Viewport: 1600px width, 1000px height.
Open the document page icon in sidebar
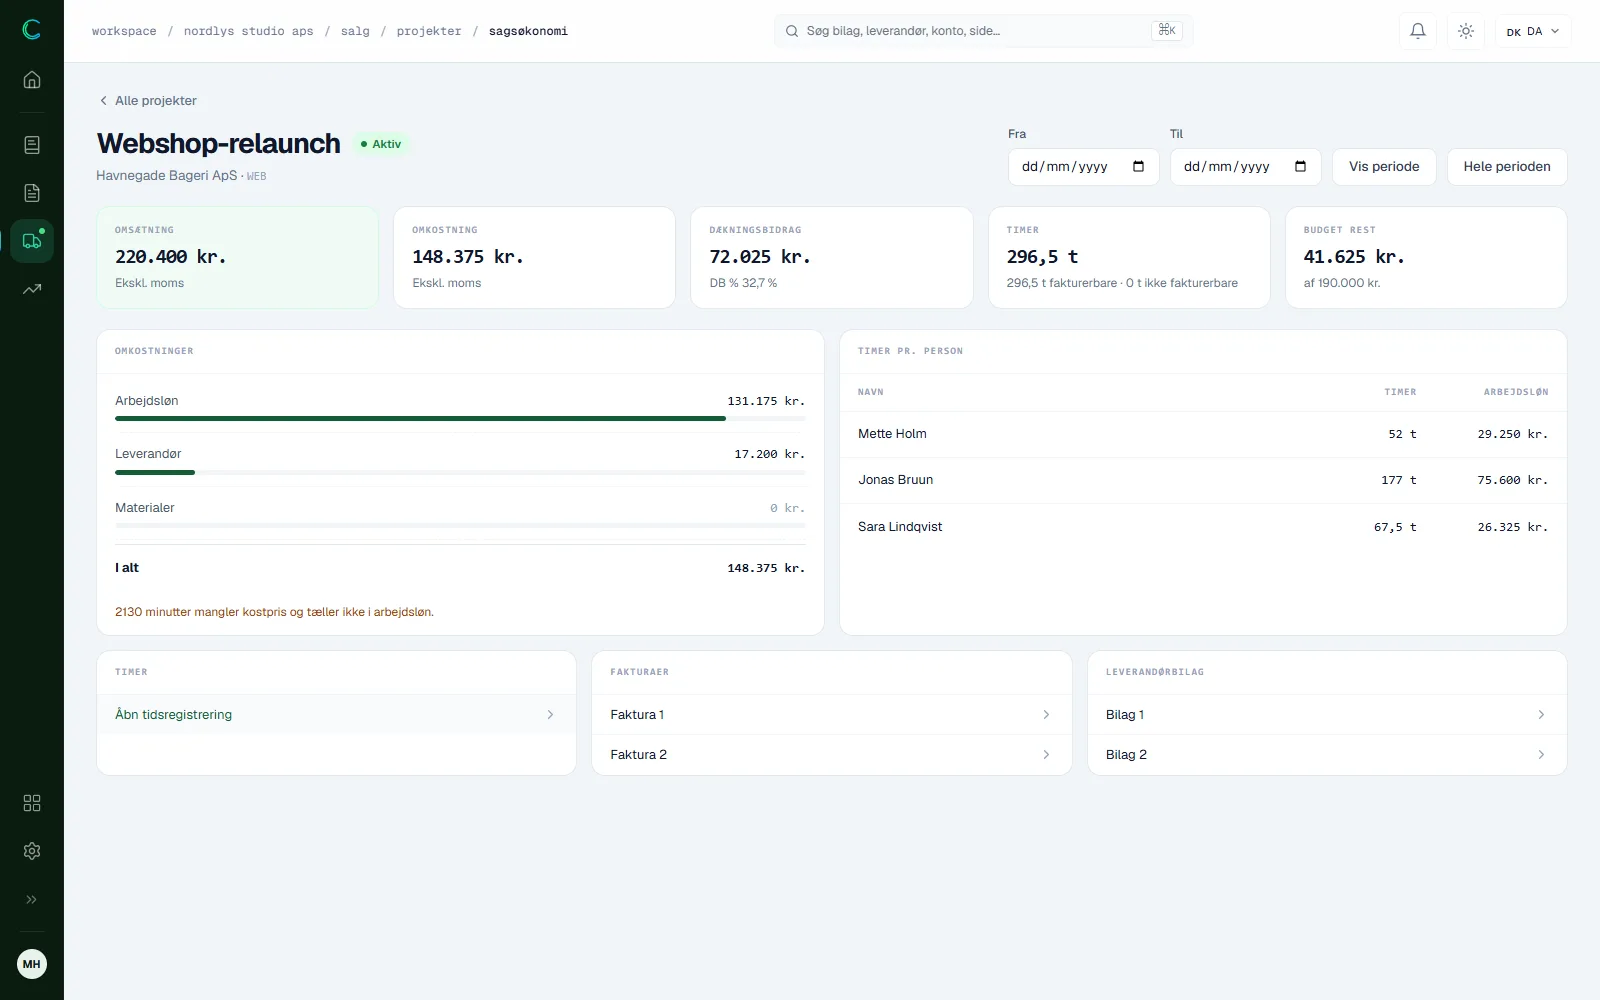click(x=32, y=193)
